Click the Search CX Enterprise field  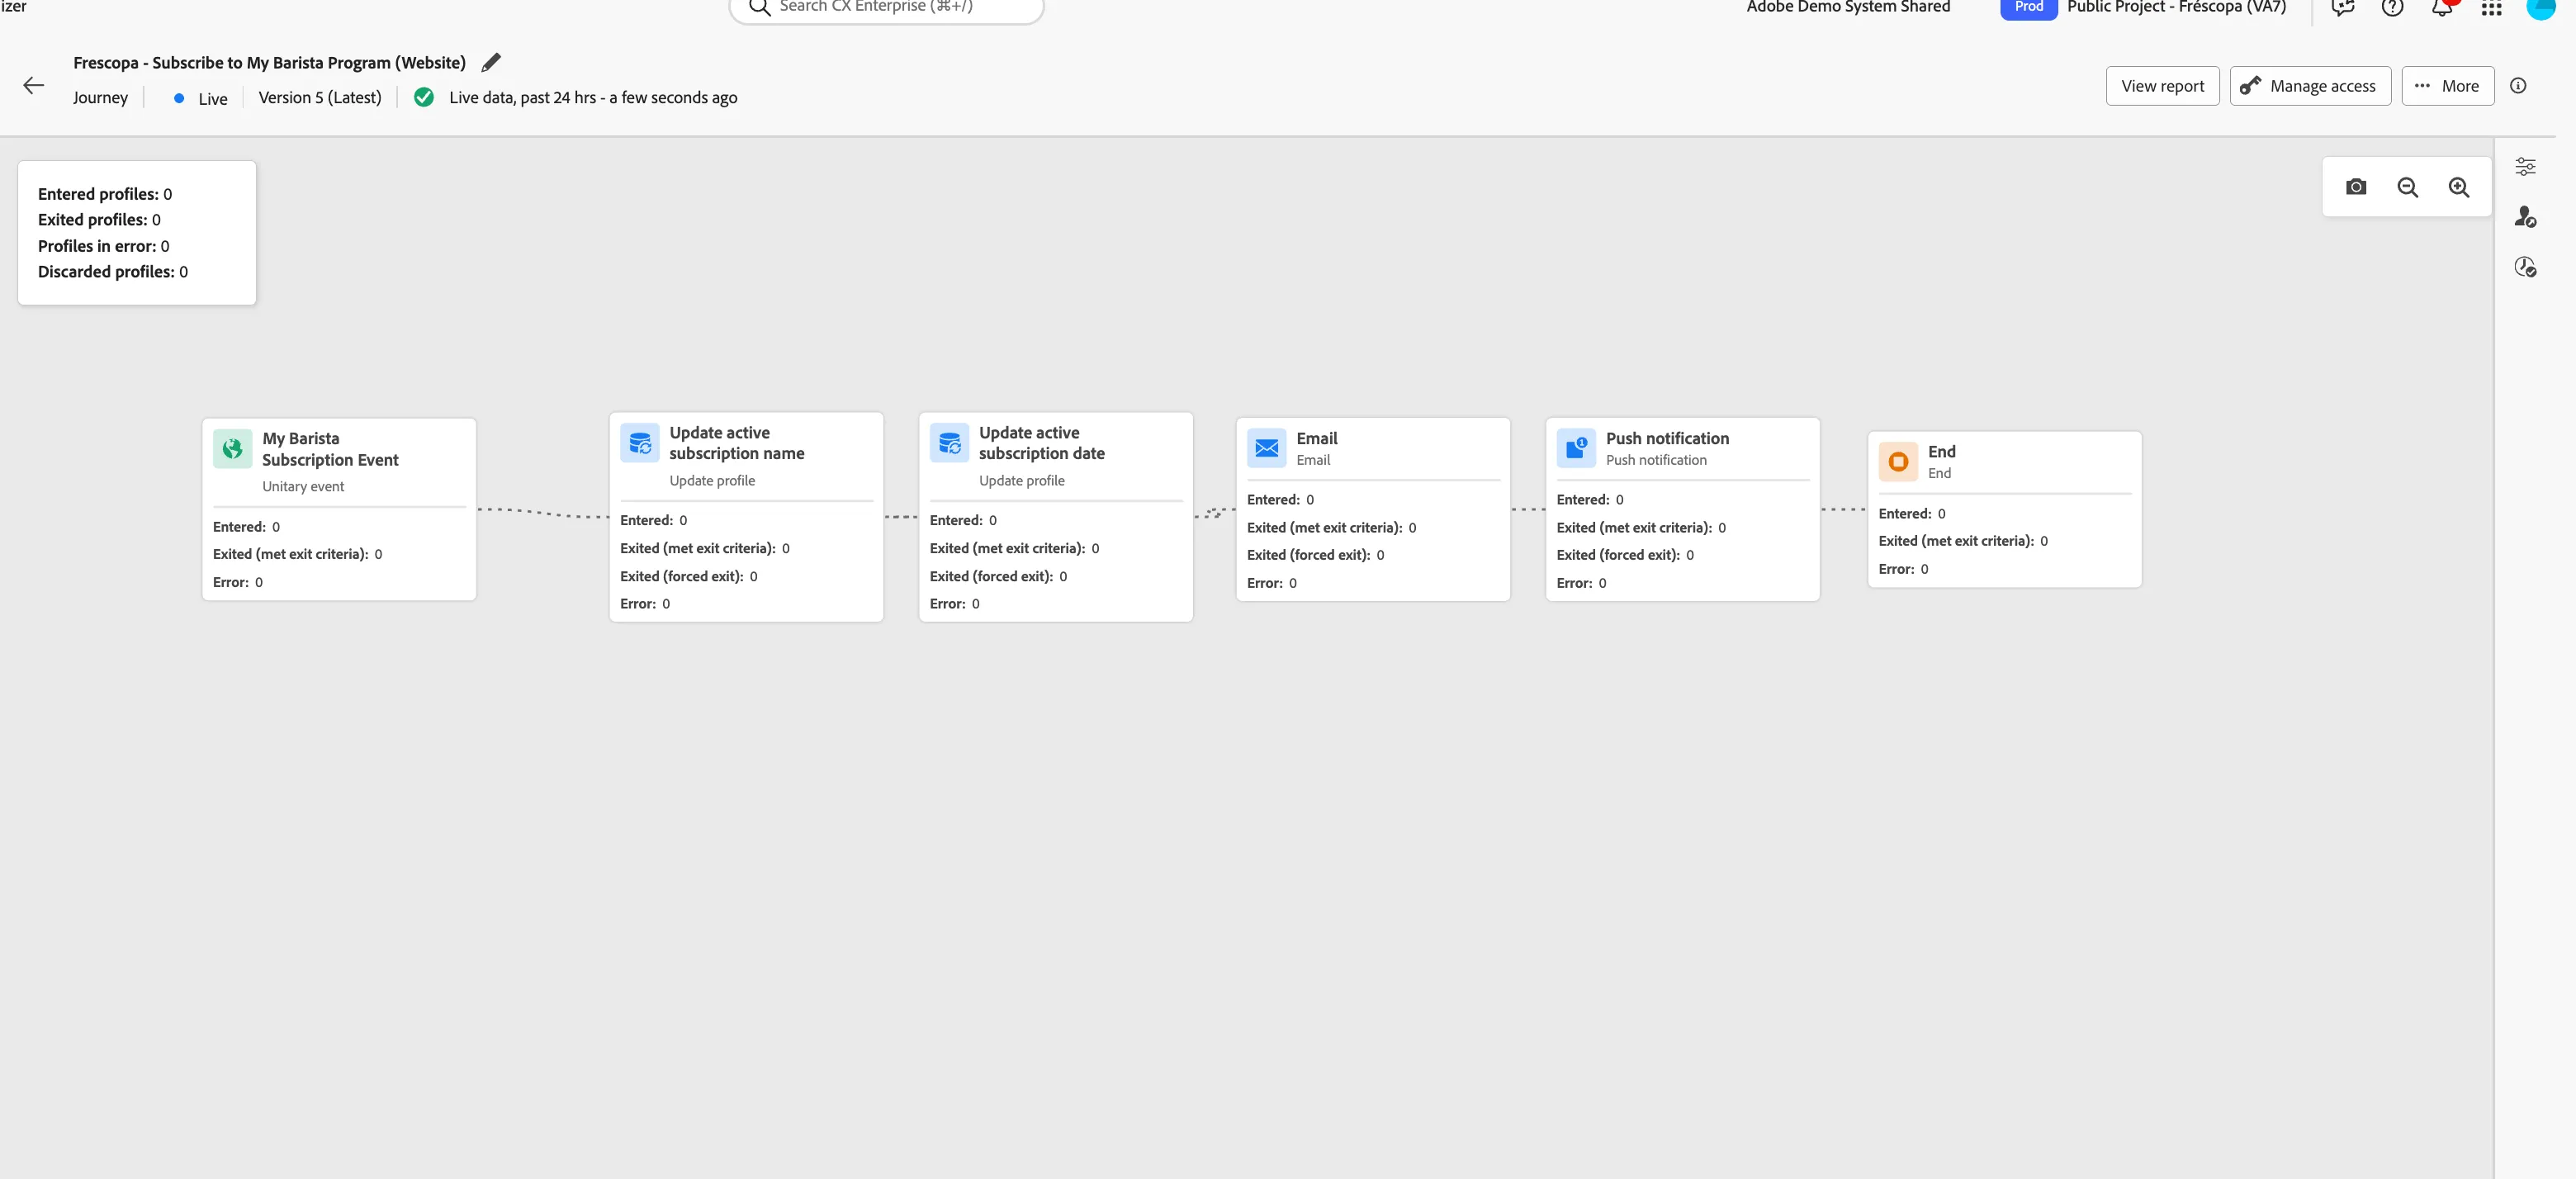886,7
